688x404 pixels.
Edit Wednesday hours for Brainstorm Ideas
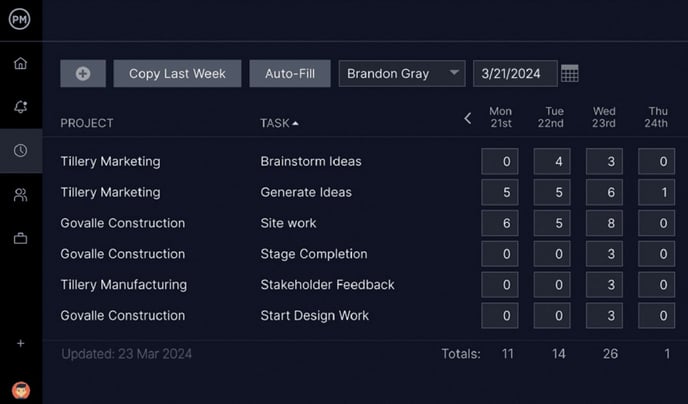tap(604, 161)
